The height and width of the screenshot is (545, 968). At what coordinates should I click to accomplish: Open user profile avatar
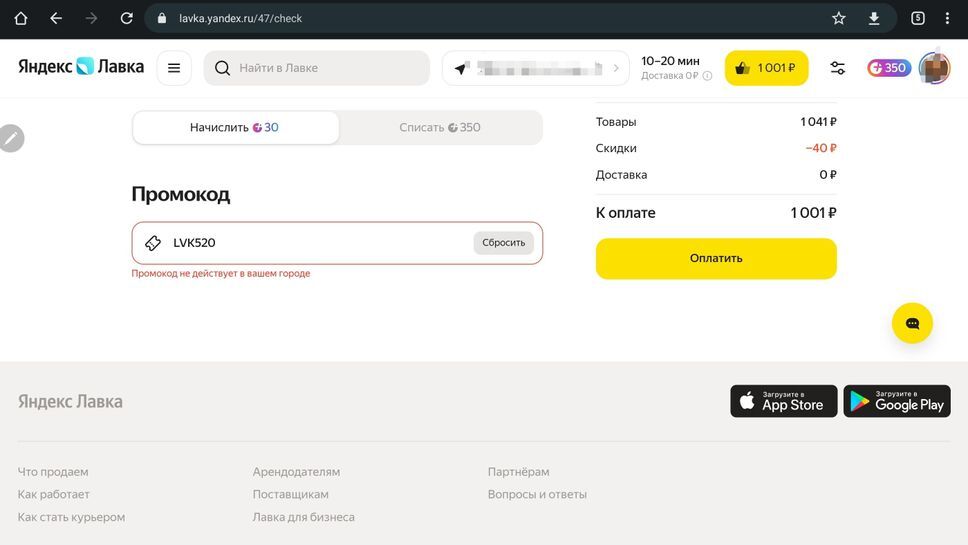pos(934,68)
